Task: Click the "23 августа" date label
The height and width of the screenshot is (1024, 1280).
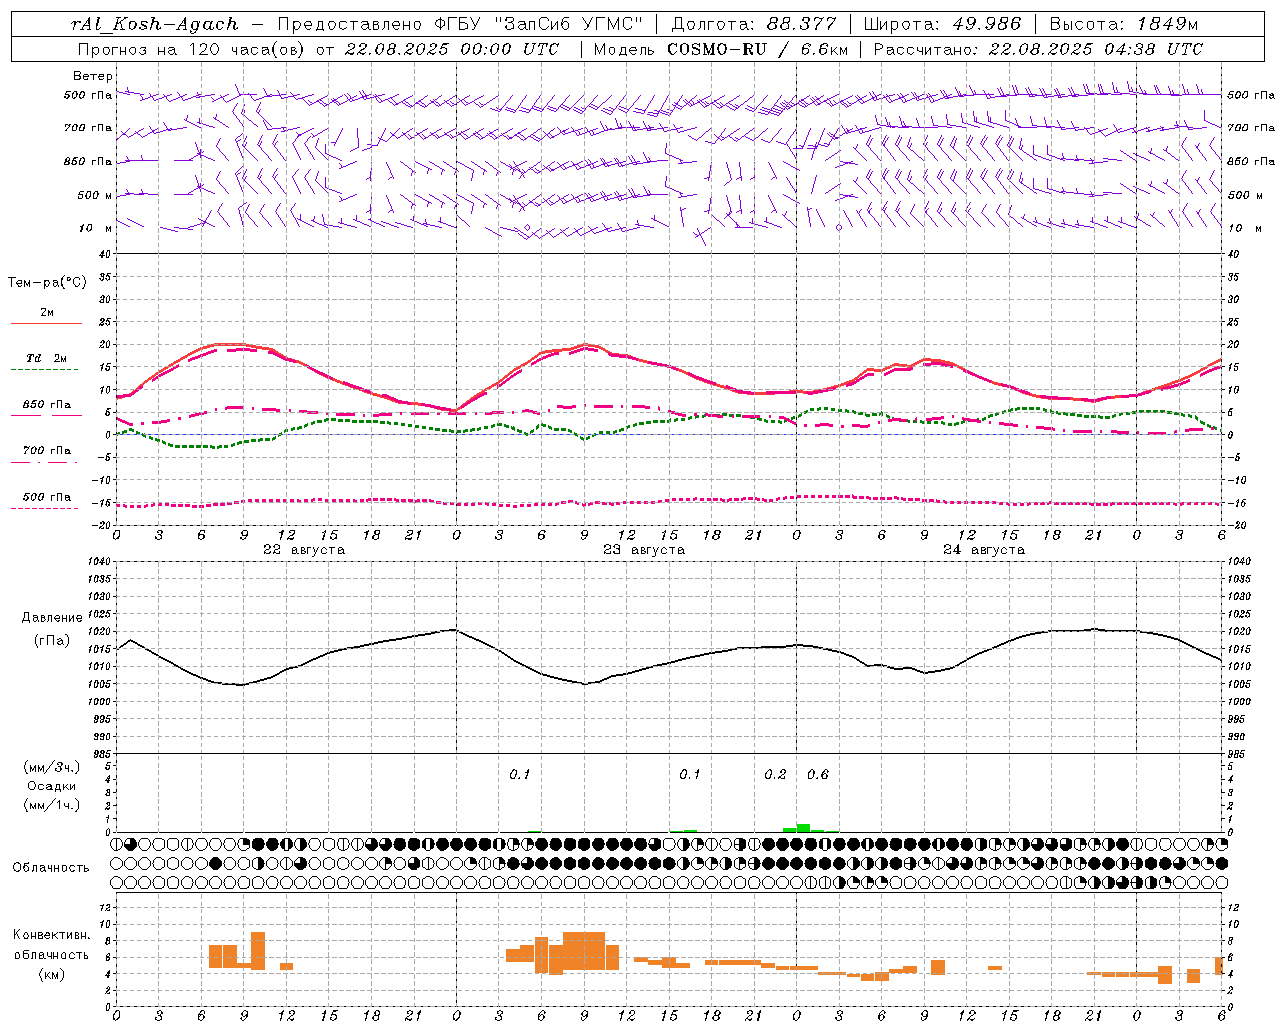Action: 644,549
